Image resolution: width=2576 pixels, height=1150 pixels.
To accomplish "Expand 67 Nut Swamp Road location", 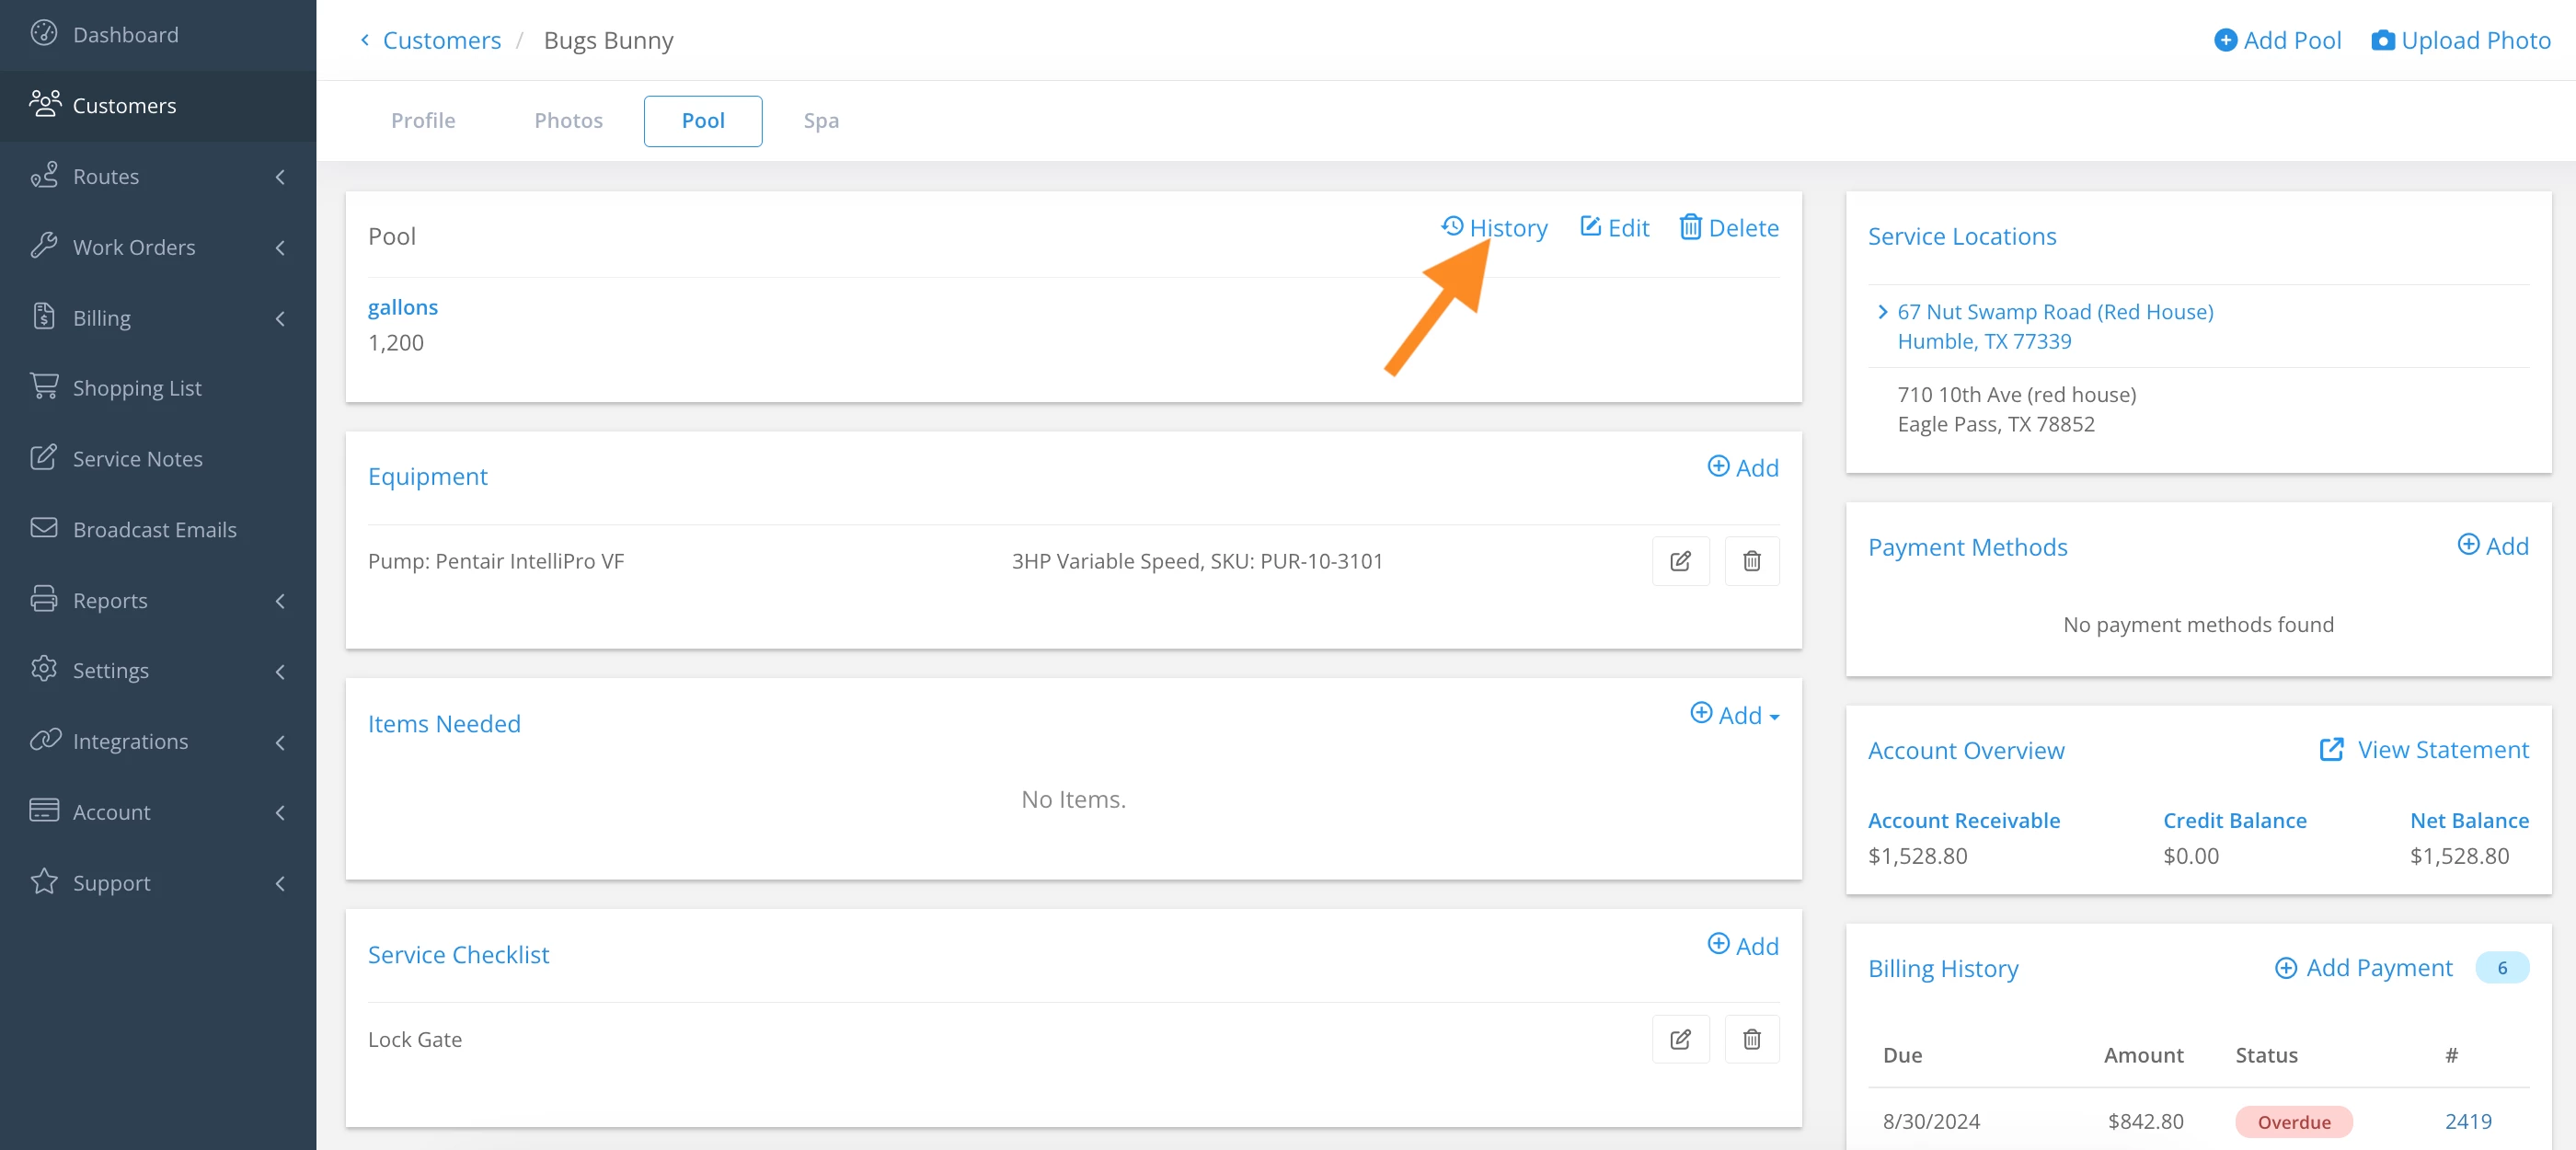I will click(x=1883, y=312).
